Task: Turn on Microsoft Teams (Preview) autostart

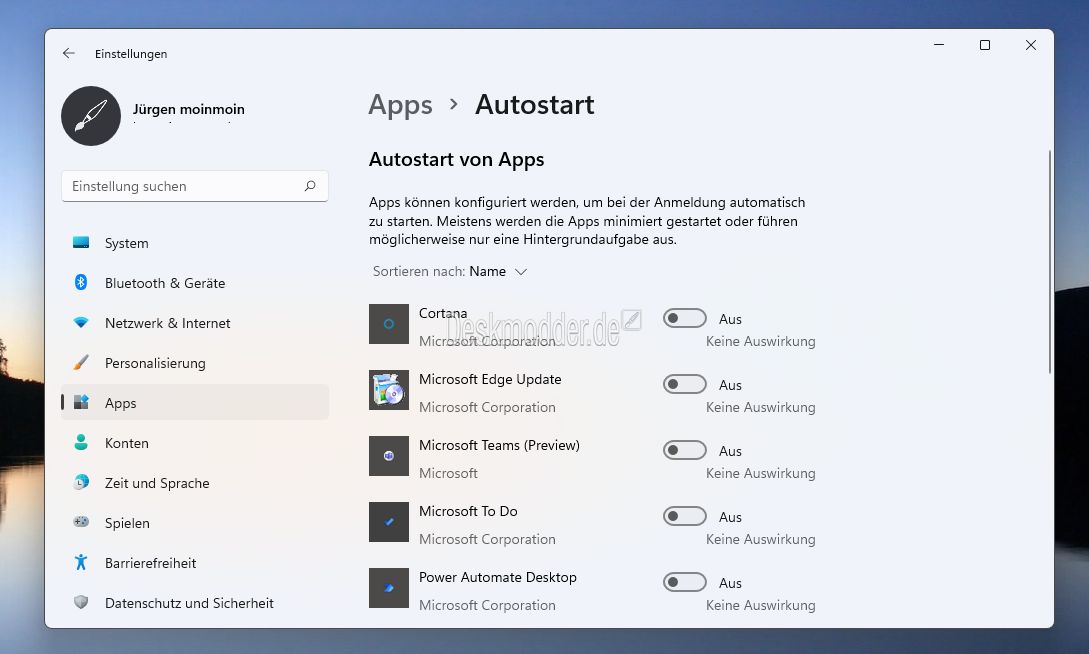Action: click(684, 451)
